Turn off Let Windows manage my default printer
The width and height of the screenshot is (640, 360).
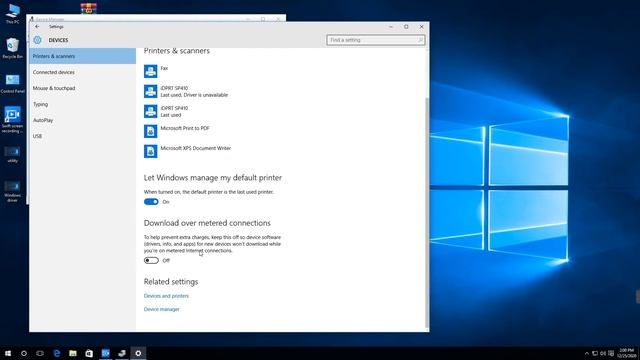coord(151,202)
